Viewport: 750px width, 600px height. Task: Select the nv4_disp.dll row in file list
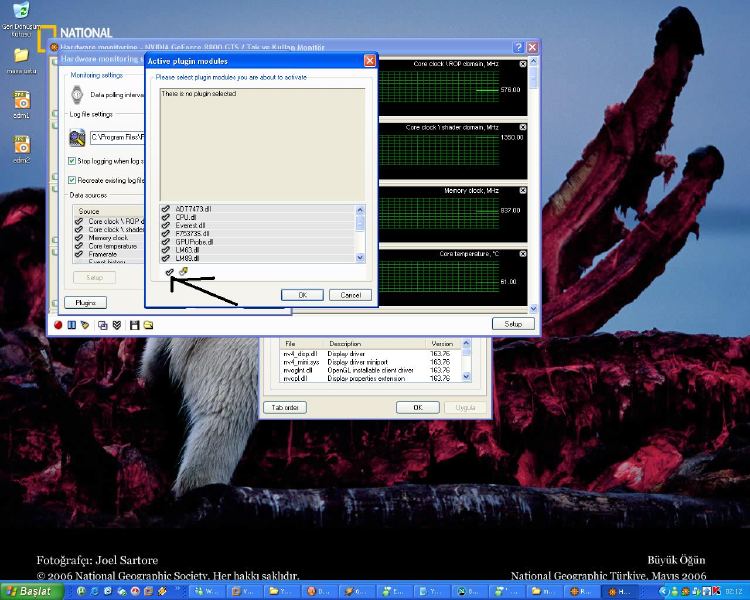coord(371,354)
